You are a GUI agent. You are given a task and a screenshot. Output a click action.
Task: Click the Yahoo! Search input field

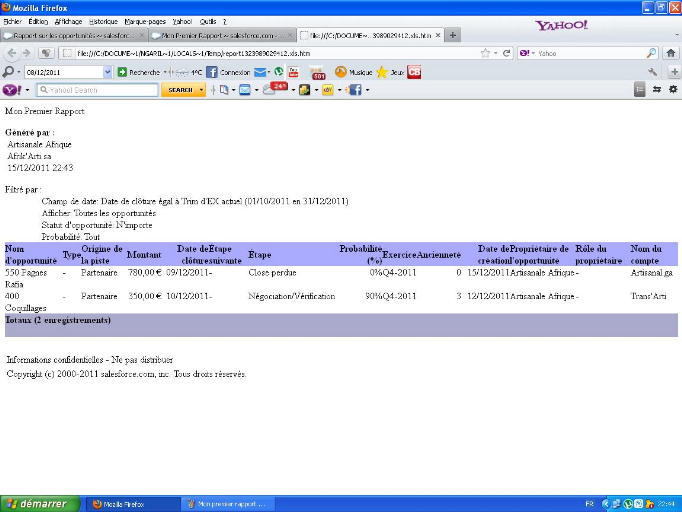tap(100, 90)
